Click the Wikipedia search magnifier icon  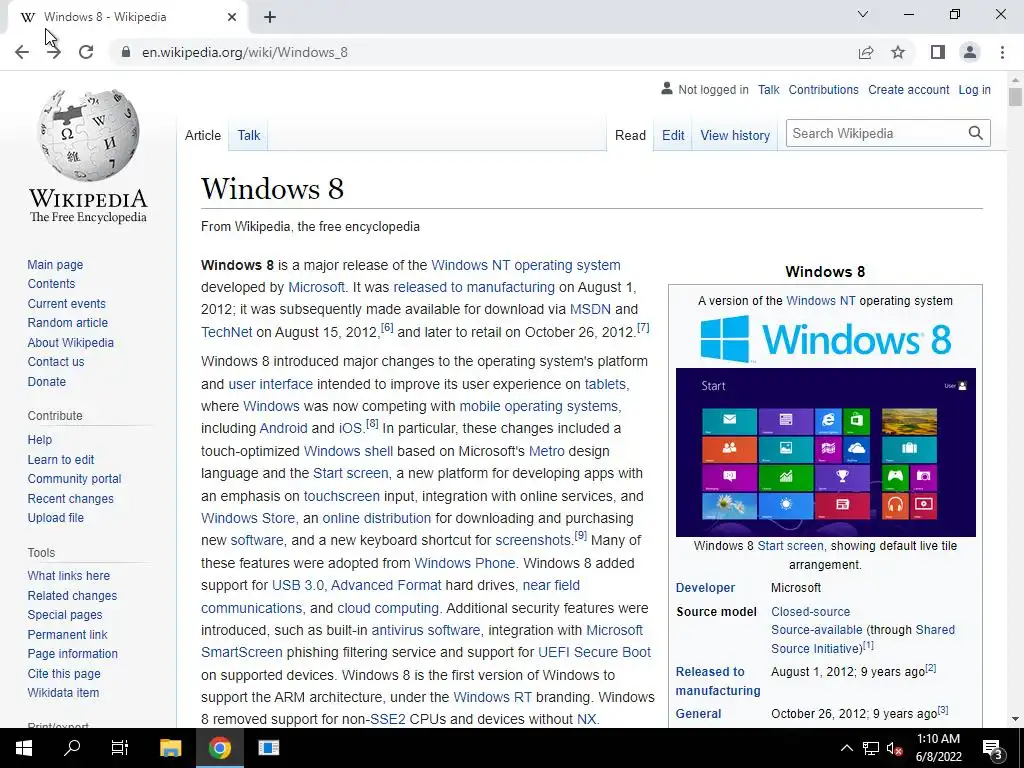[x=976, y=133]
